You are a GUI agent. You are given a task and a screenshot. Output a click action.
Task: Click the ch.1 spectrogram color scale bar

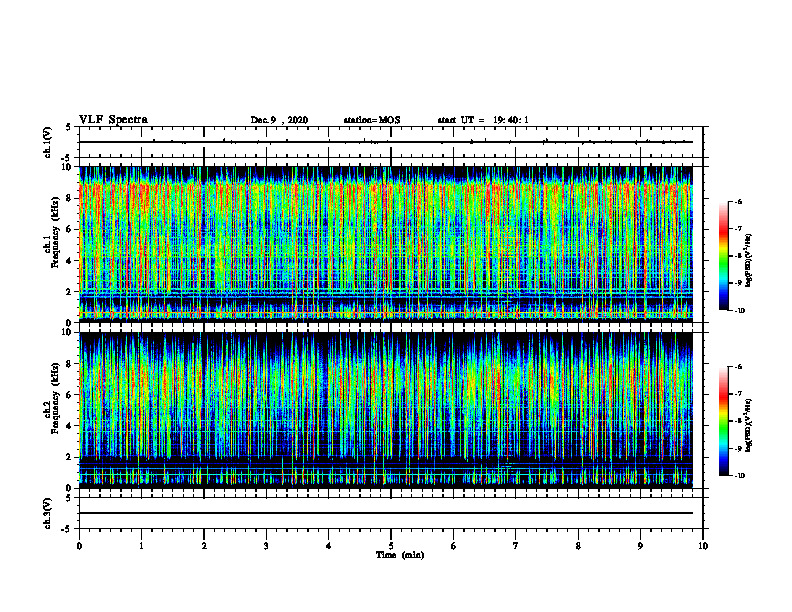pos(723,256)
